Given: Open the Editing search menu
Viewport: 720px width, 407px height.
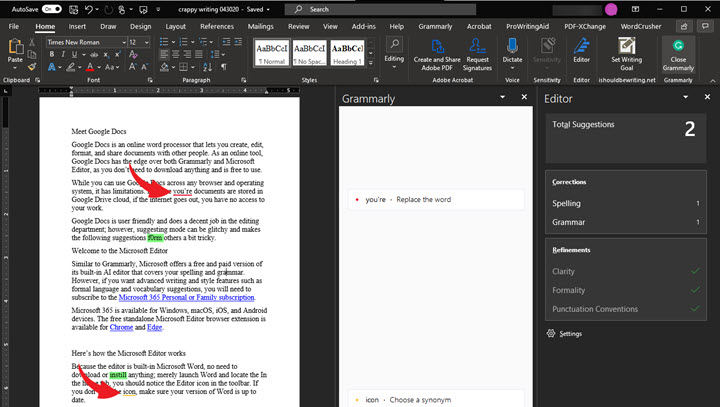Looking at the screenshot, I should point(394,53).
